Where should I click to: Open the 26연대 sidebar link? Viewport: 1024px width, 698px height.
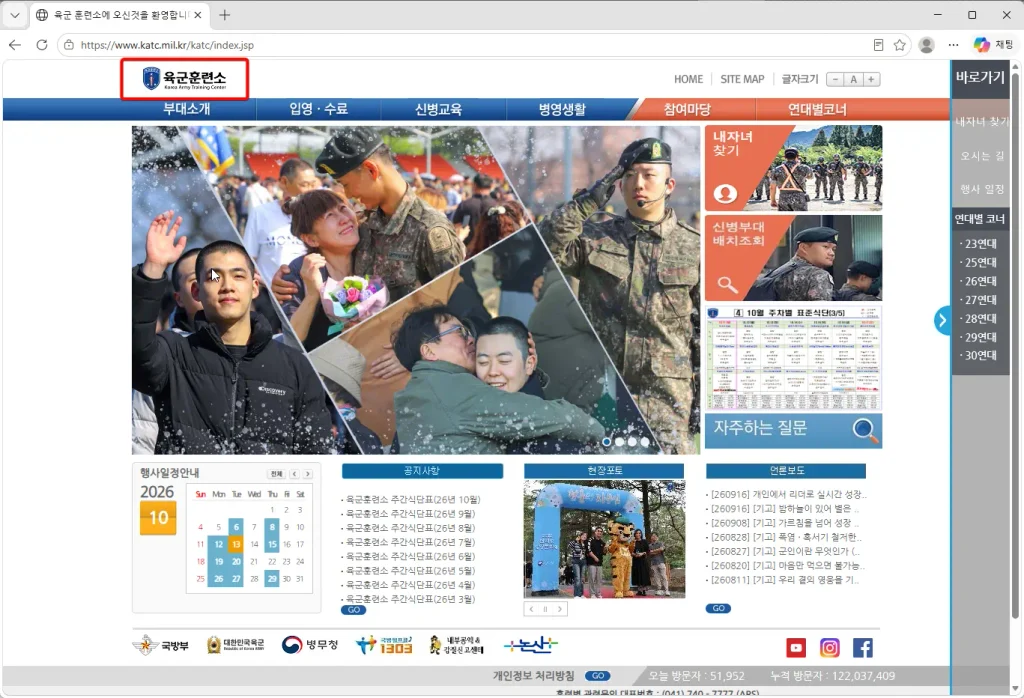coord(979,281)
